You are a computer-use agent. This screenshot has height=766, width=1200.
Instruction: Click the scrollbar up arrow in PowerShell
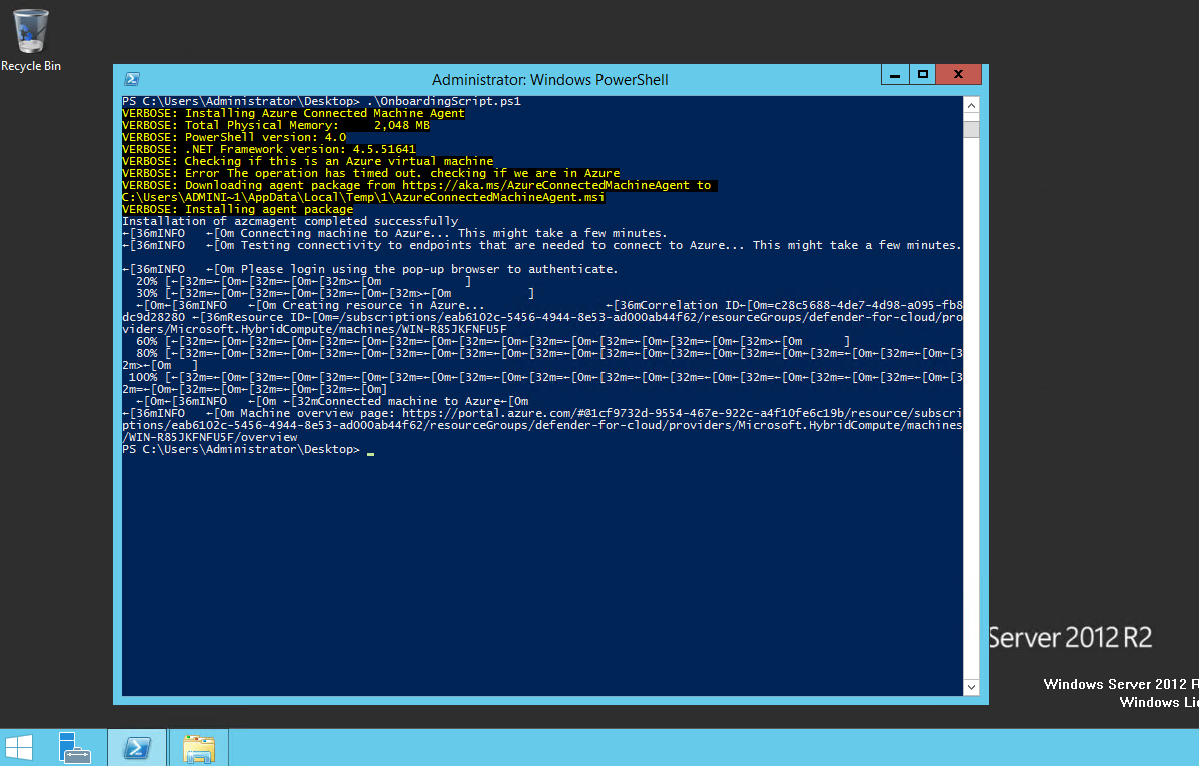pos(971,105)
